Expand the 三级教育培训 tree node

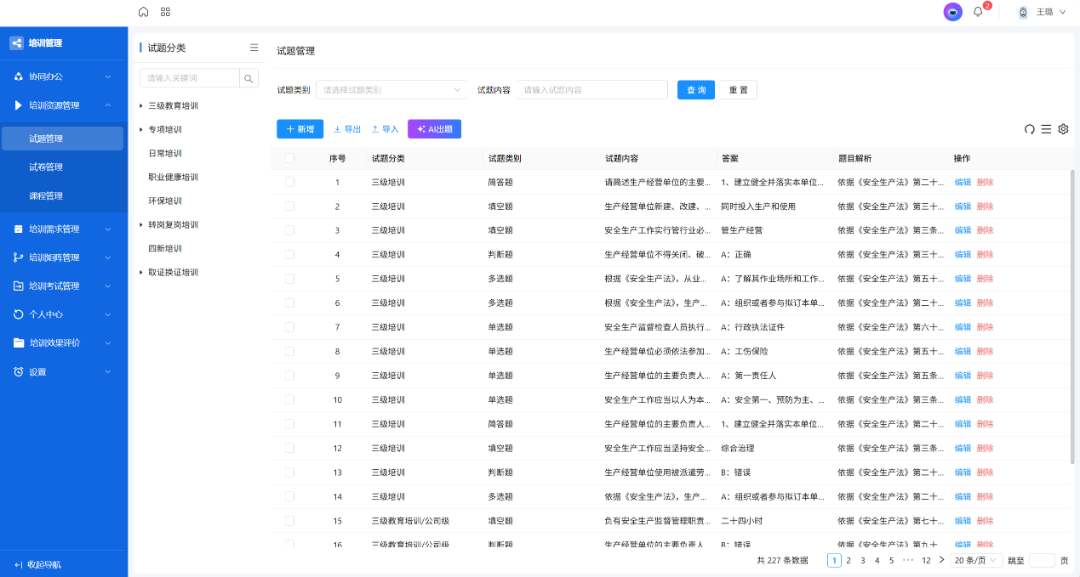pos(141,106)
